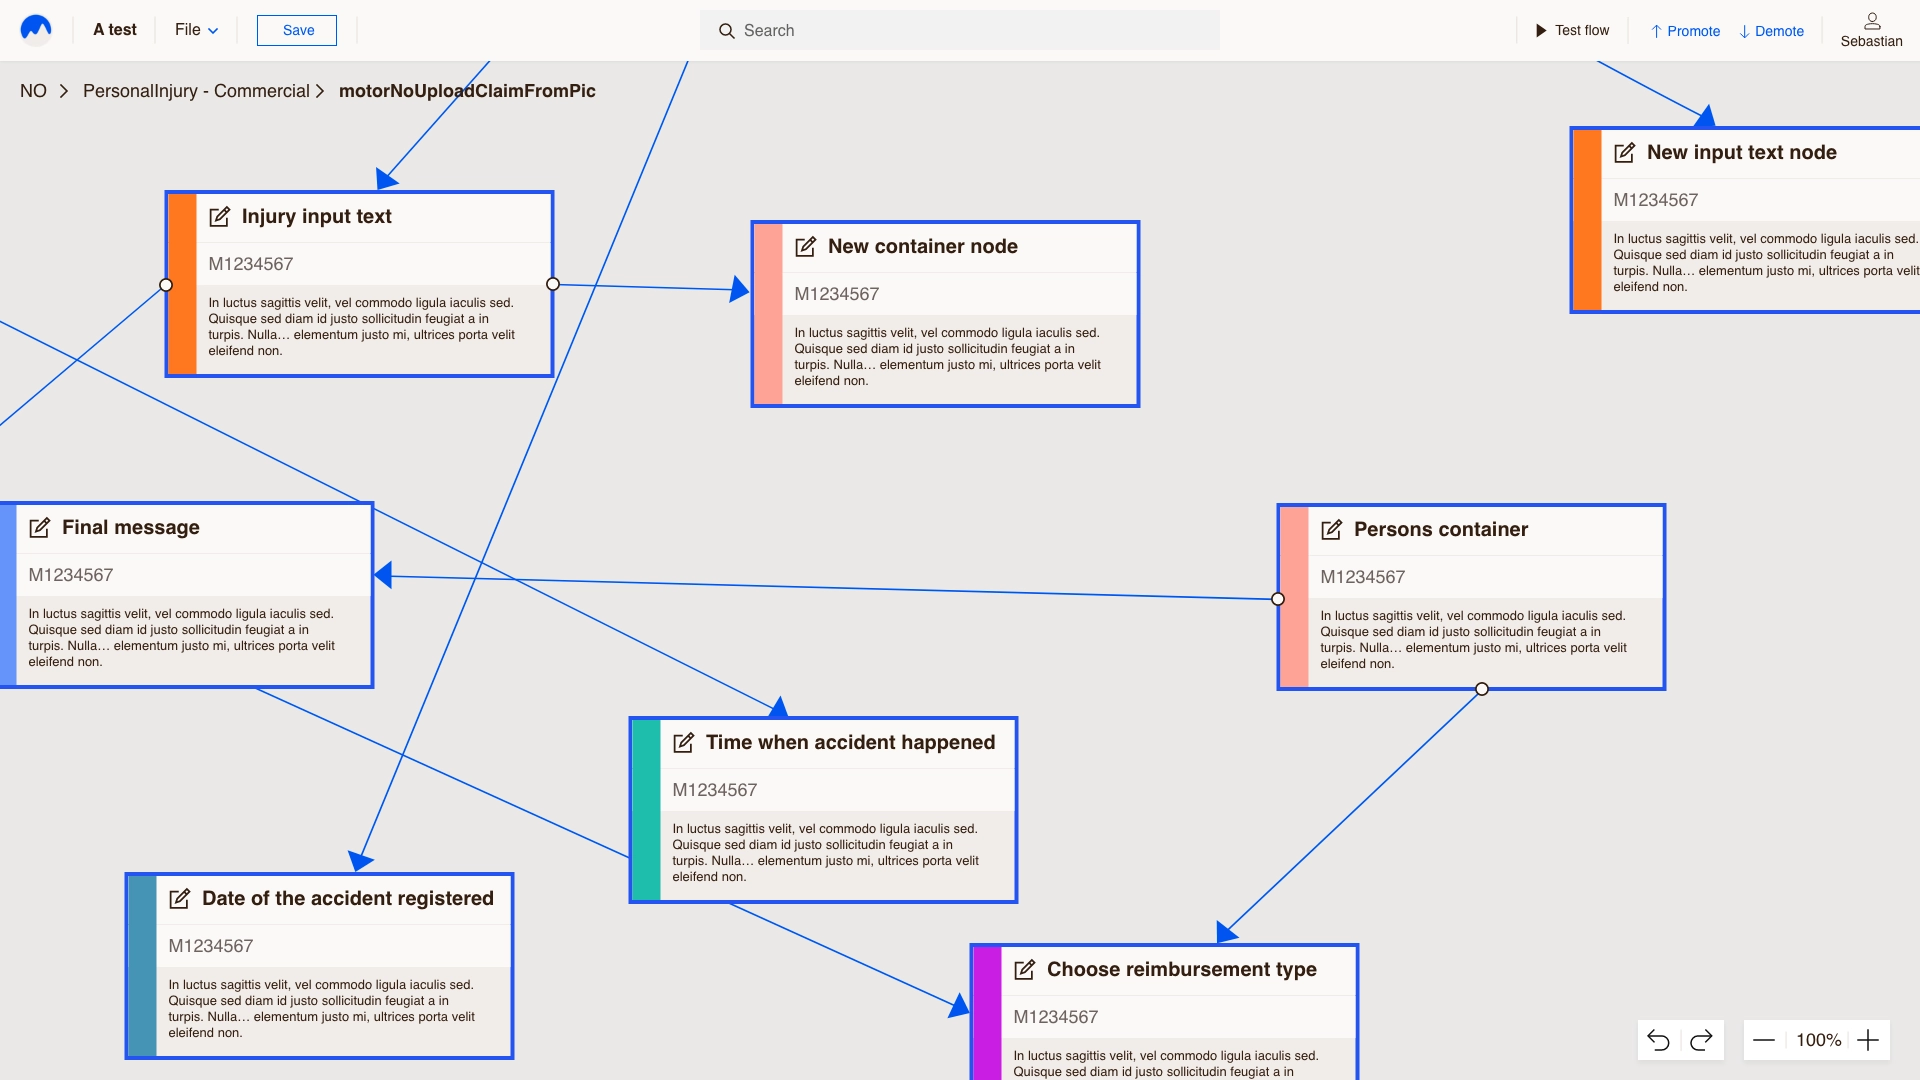Edit the Injury input text node
The height and width of the screenshot is (1080, 1920).
pos(220,217)
